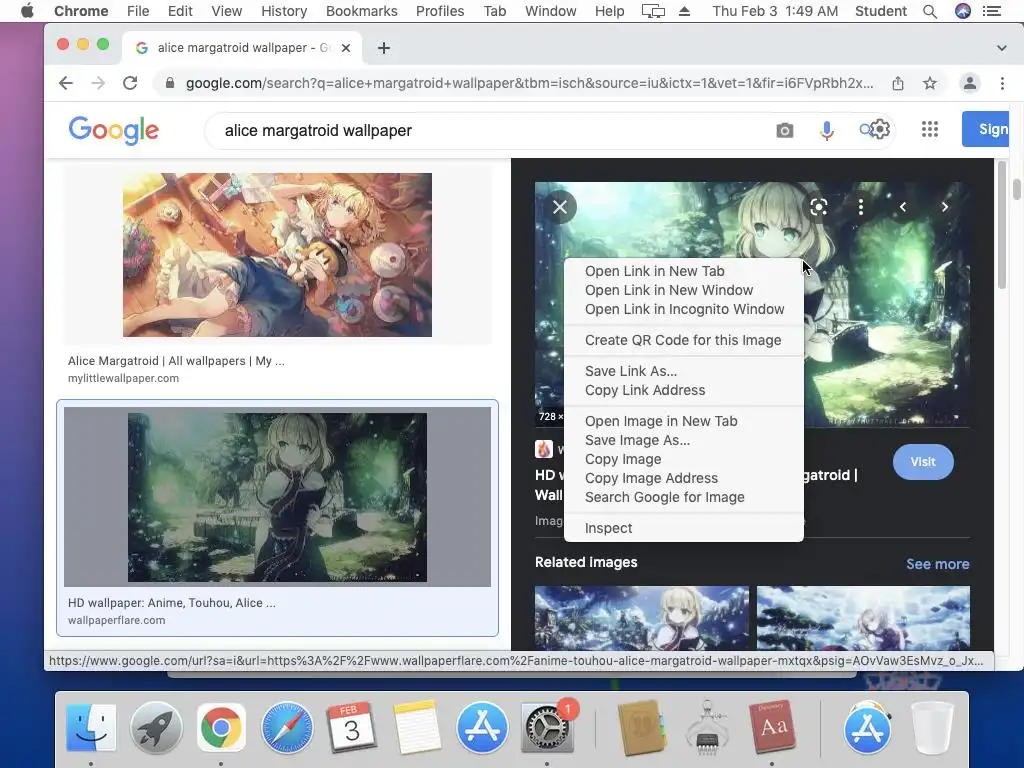Open Safari from the Dock
Image resolution: width=1024 pixels, height=768 pixels.
287,727
